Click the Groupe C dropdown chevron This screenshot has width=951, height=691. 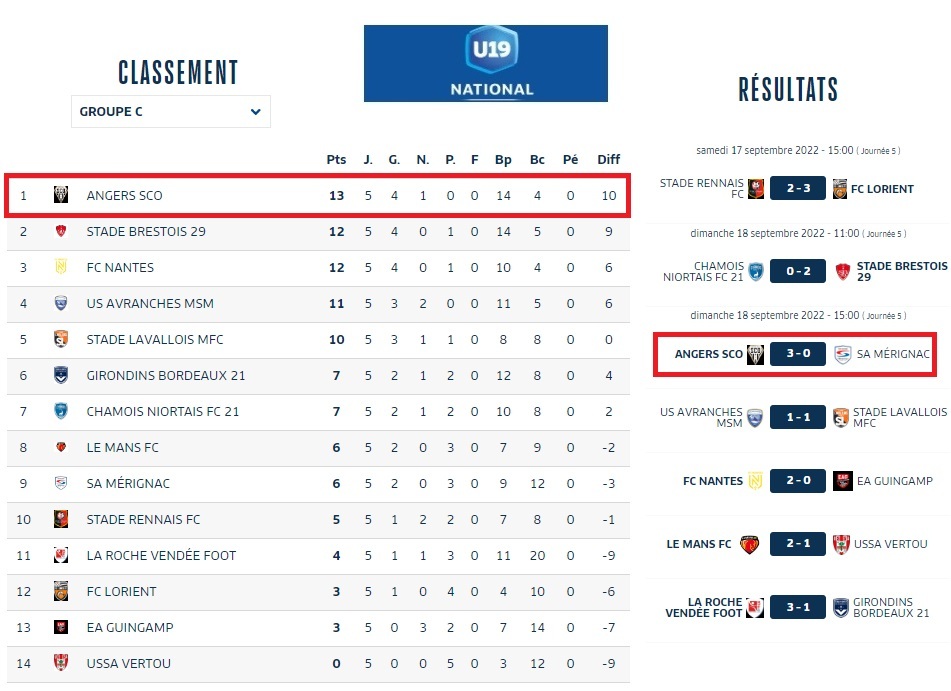click(256, 112)
